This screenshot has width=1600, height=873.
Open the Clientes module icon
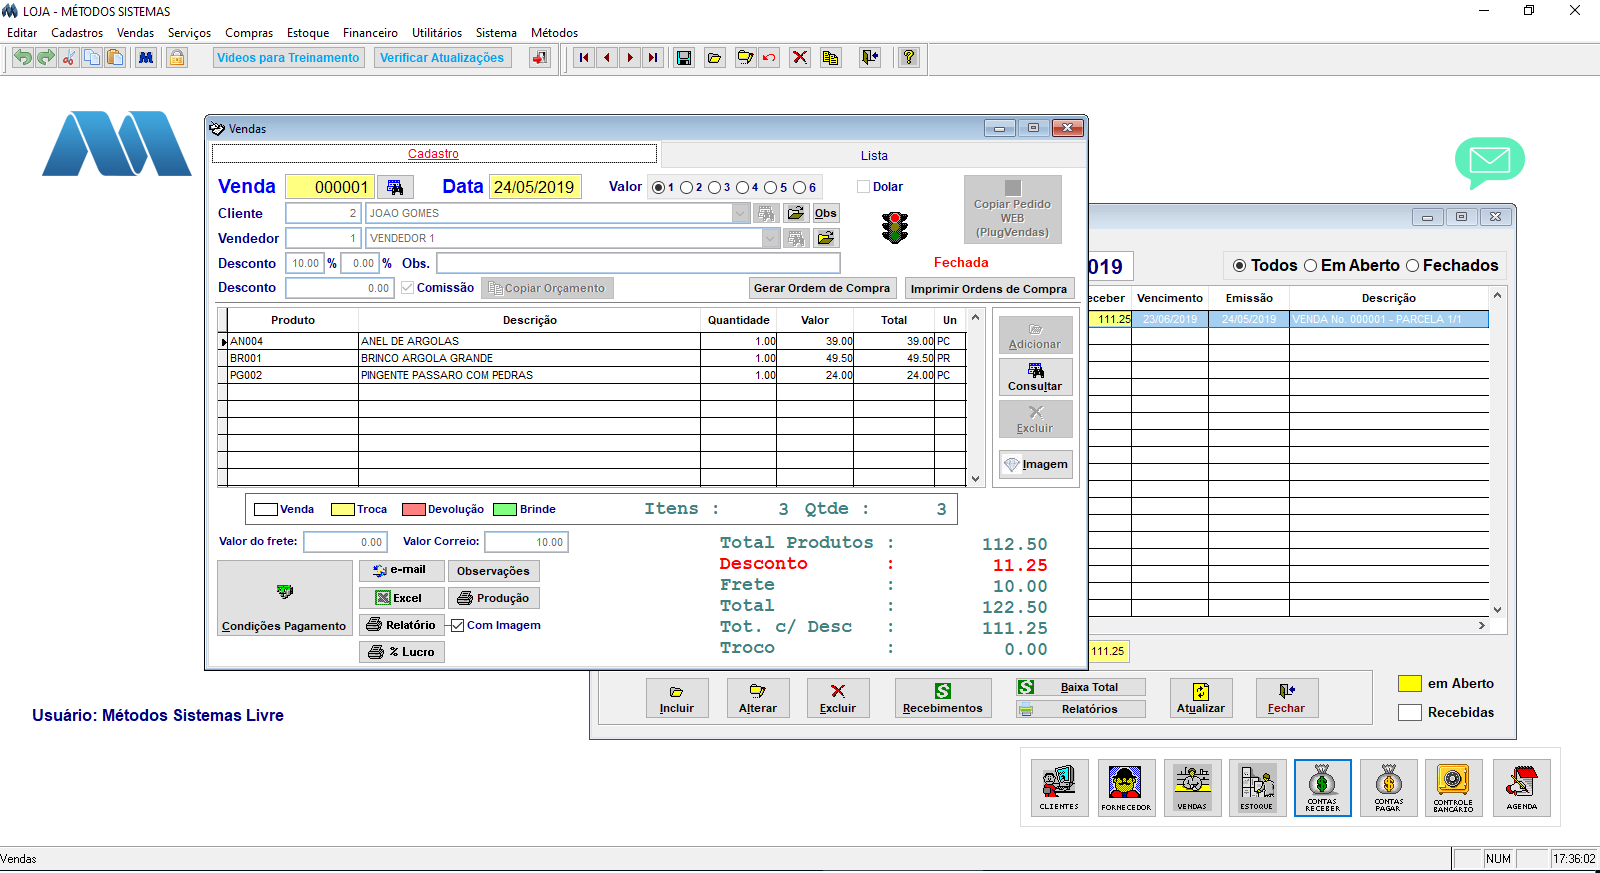tap(1059, 788)
